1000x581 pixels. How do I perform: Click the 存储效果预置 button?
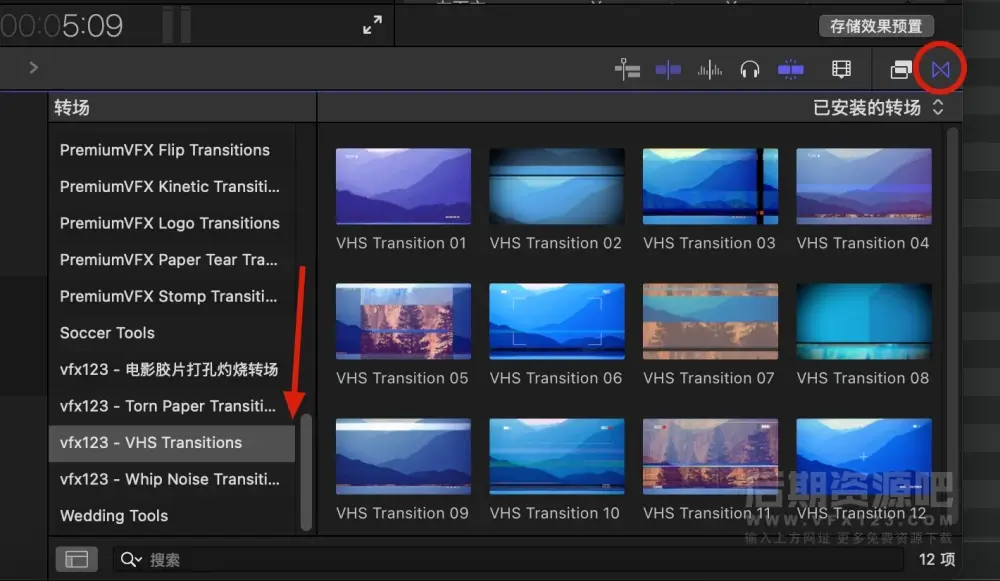[x=876, y=26]
